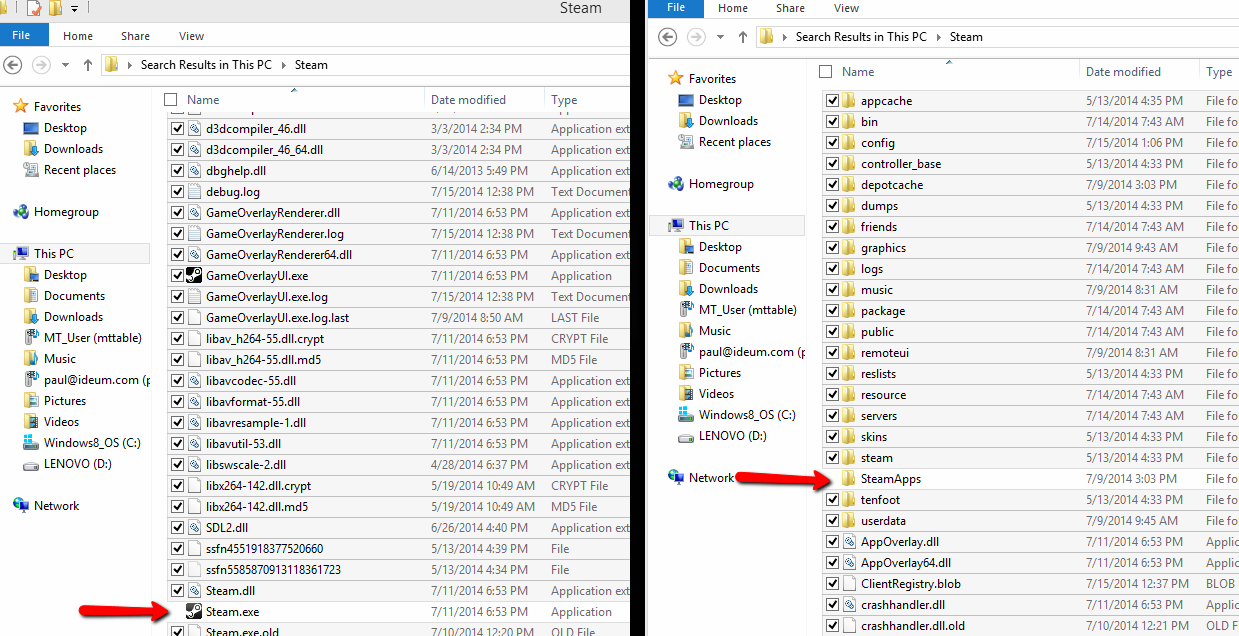This screenshot has height=636, width=1239.
Task: Click the This PC icon in right window sidebar
Action: coord(676,225)
